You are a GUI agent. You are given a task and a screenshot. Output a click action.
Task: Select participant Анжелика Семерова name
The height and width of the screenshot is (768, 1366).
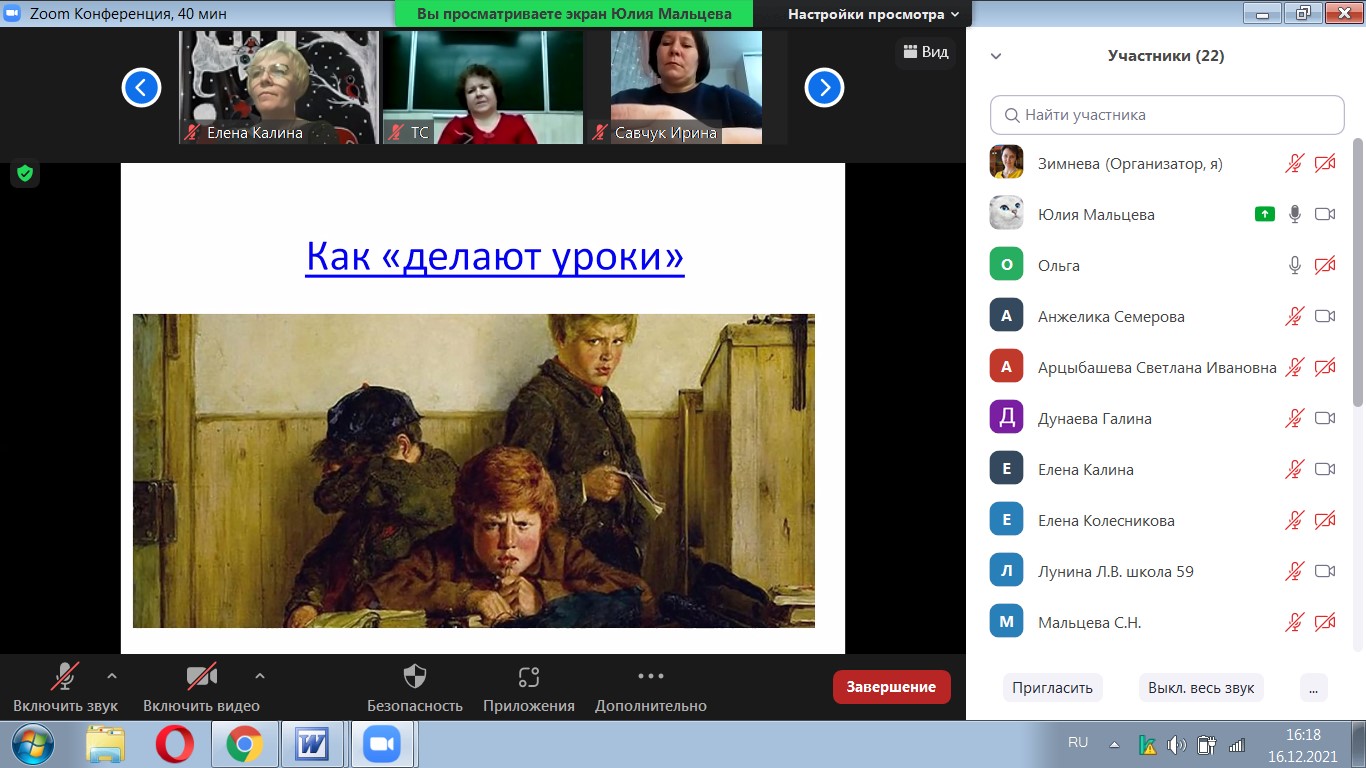1111,316
